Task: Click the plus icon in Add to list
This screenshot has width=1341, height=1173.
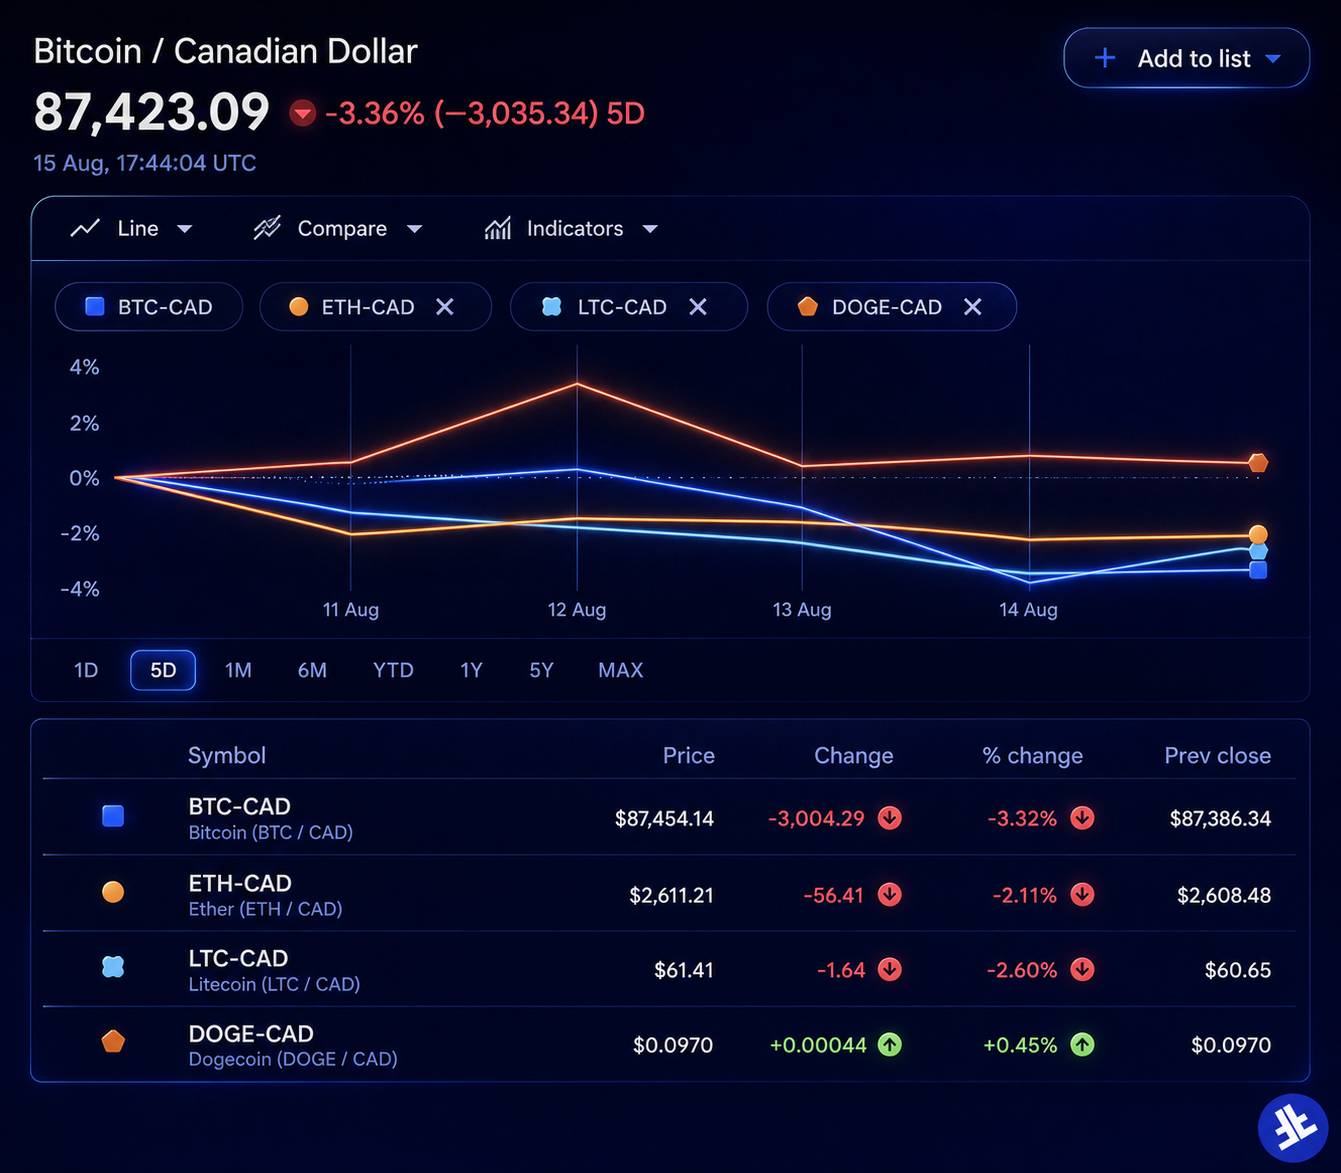Action: [1105, 58]
